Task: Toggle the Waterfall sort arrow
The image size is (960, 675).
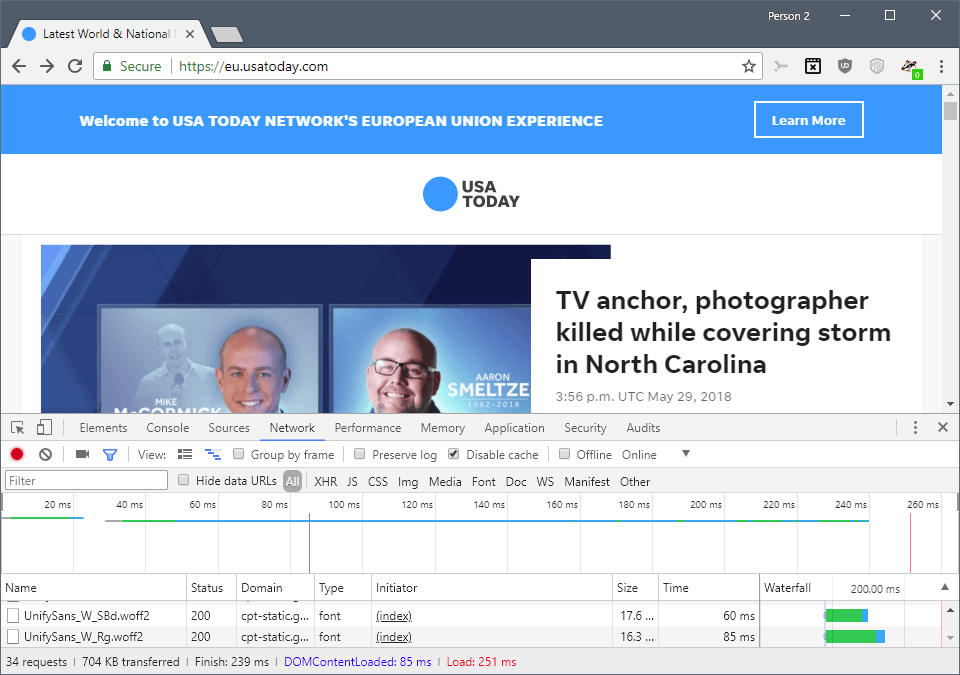Action: pyautogui.click(x=945, y=587)
